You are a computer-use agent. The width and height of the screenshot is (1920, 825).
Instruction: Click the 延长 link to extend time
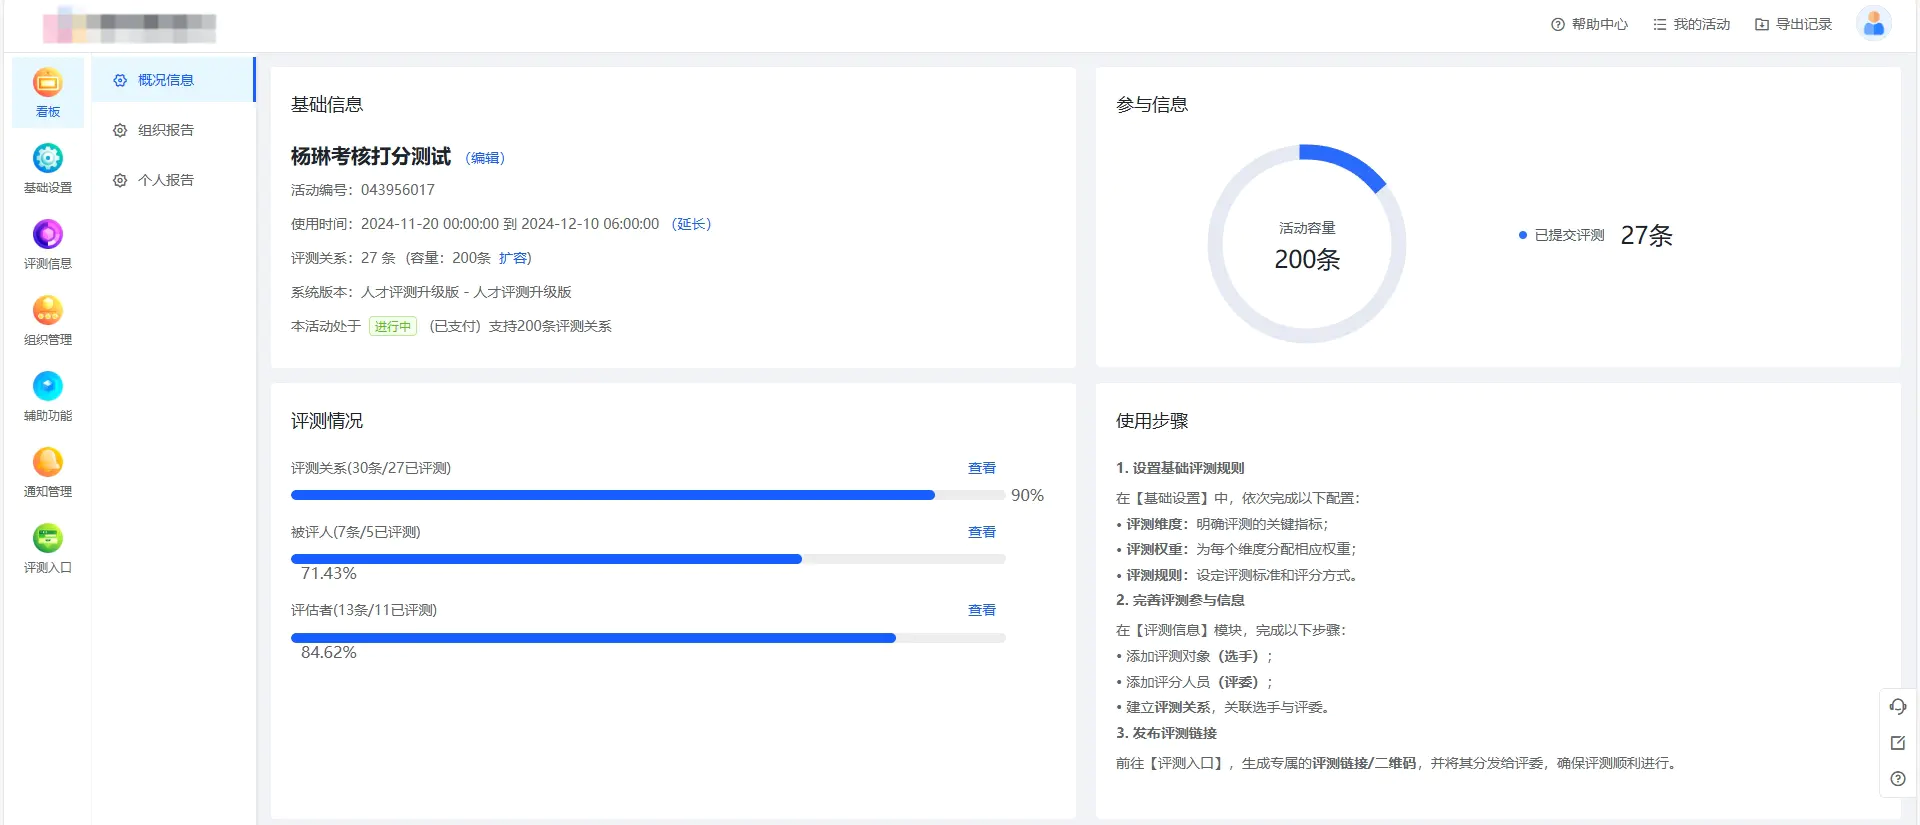[x=691, y=224]
